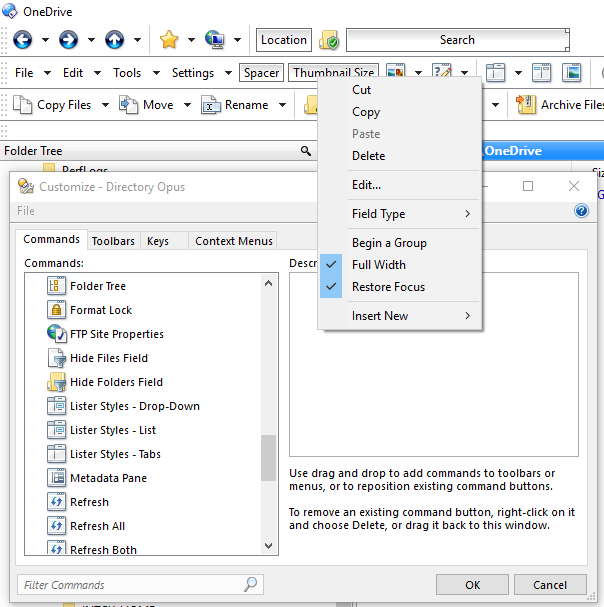
Task: Open the Forward button history dropdown arrow
Action: tap(91, 40)
